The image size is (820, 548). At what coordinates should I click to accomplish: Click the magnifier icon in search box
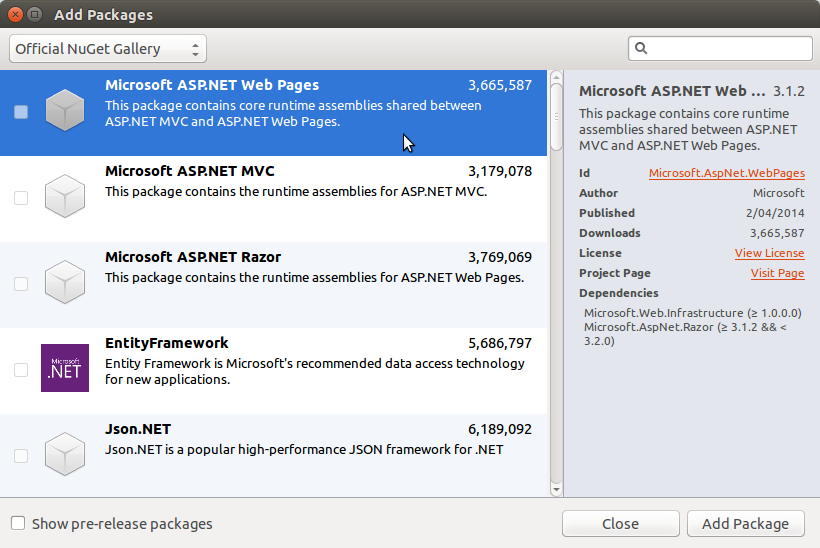click(x=641, y=49)
